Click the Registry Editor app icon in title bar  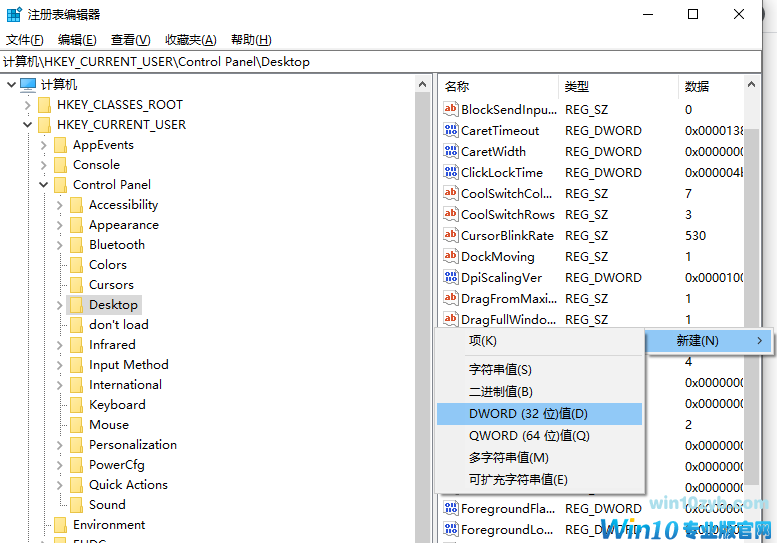[13, 15]
